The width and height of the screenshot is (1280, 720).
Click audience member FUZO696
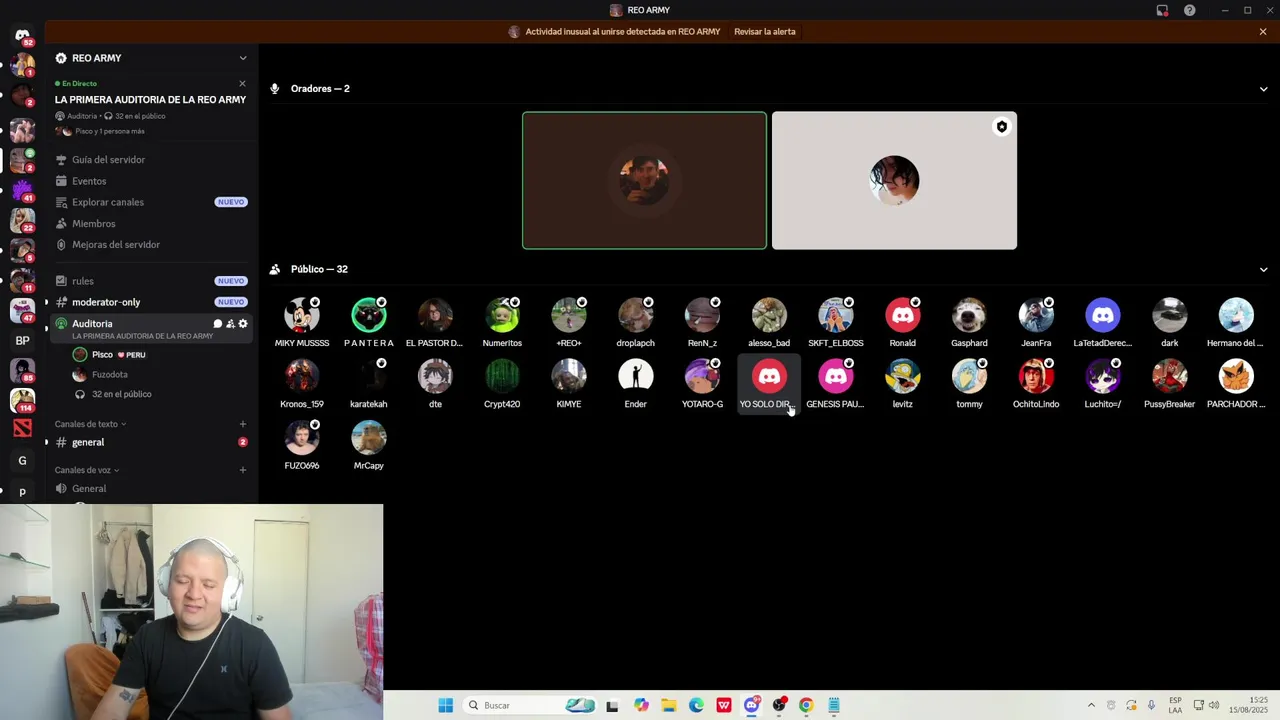coord(302,445)
